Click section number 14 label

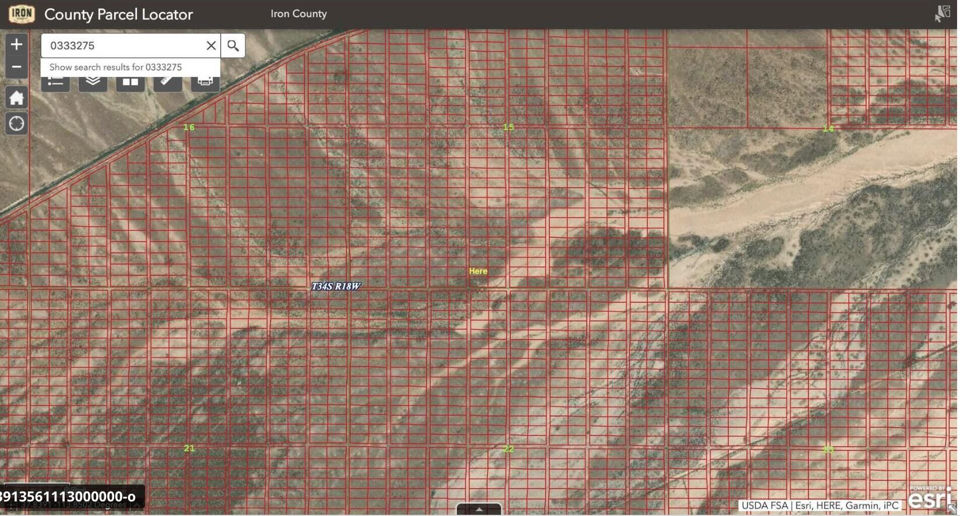(828, 129)
